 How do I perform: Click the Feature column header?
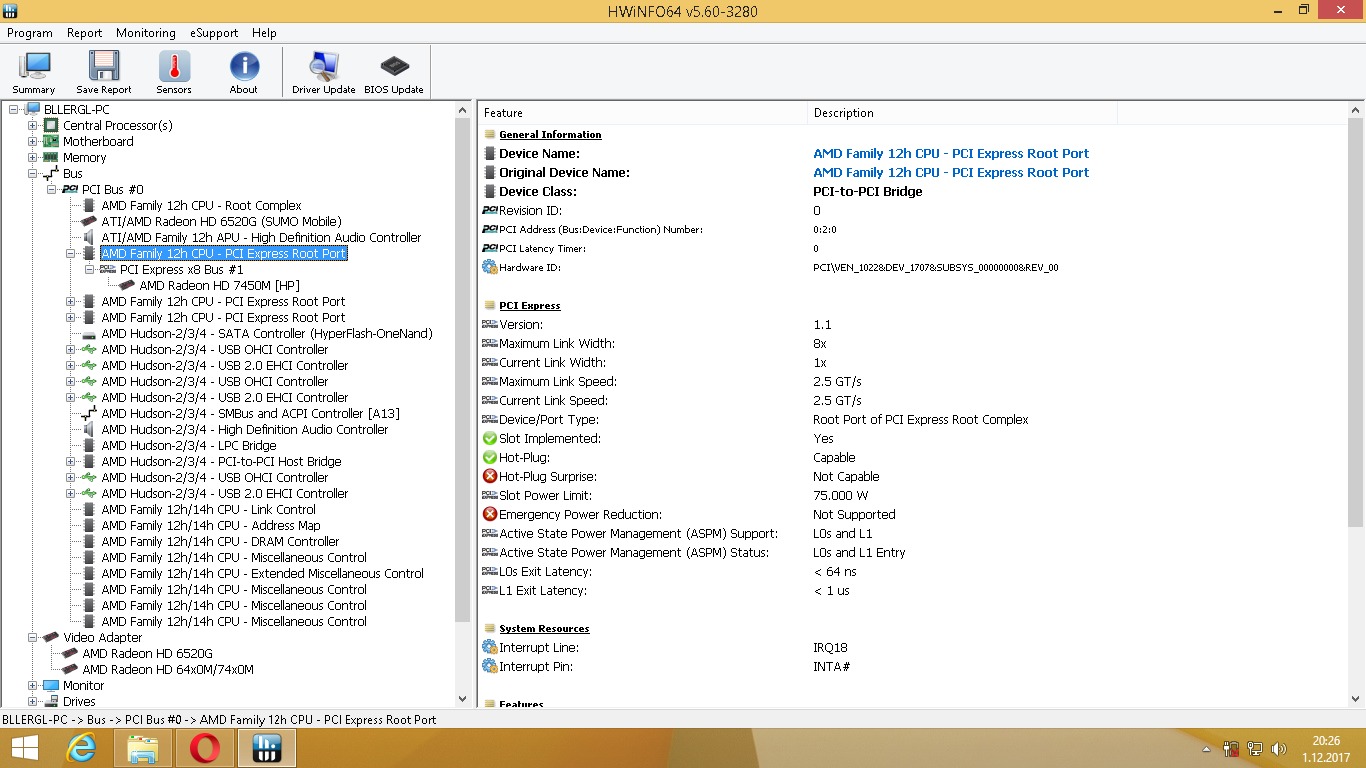(x=643, y=113)
